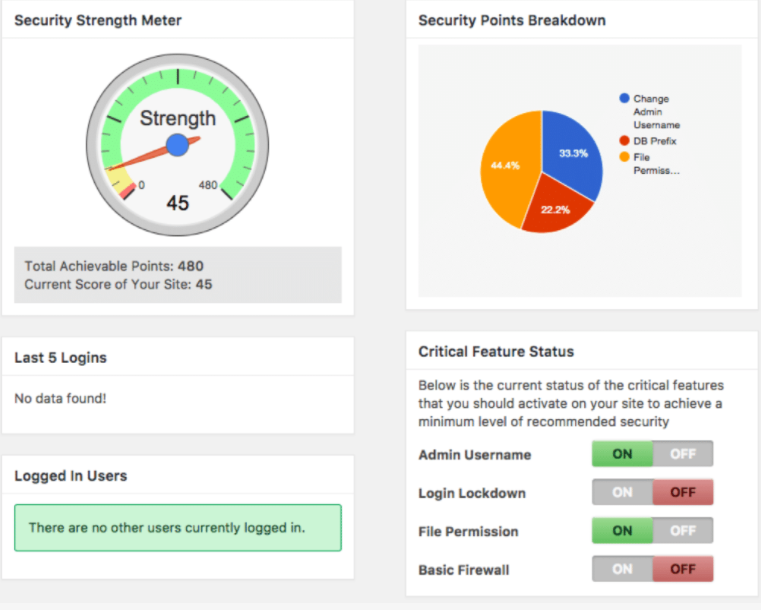Click the blue legend dot for Change Admin Username

(625, 99)
